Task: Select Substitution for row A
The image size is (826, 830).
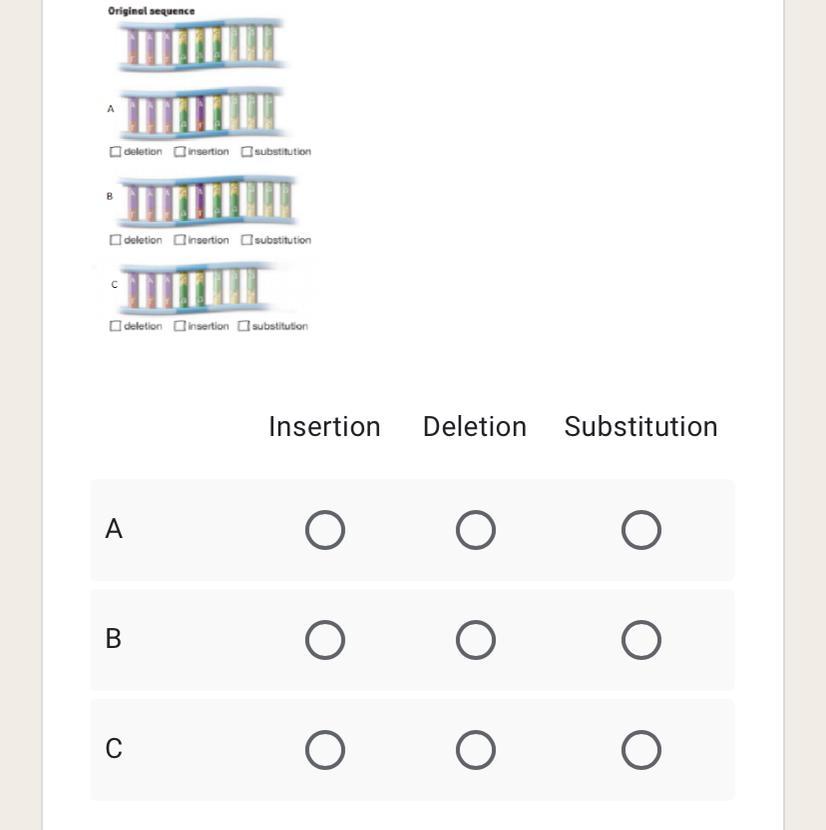Action: pos(641,530)
